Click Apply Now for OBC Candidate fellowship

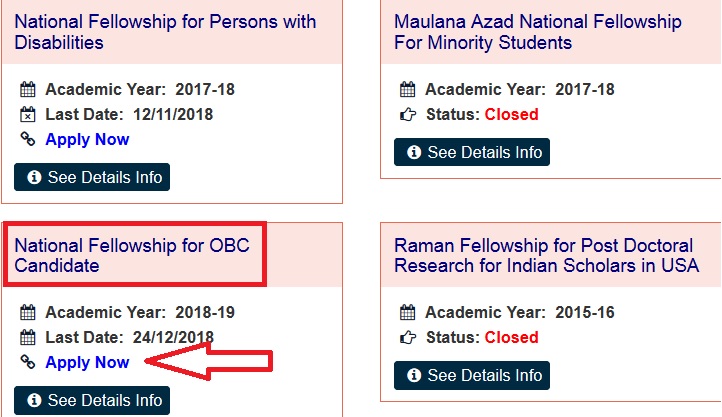click(87, 363)
